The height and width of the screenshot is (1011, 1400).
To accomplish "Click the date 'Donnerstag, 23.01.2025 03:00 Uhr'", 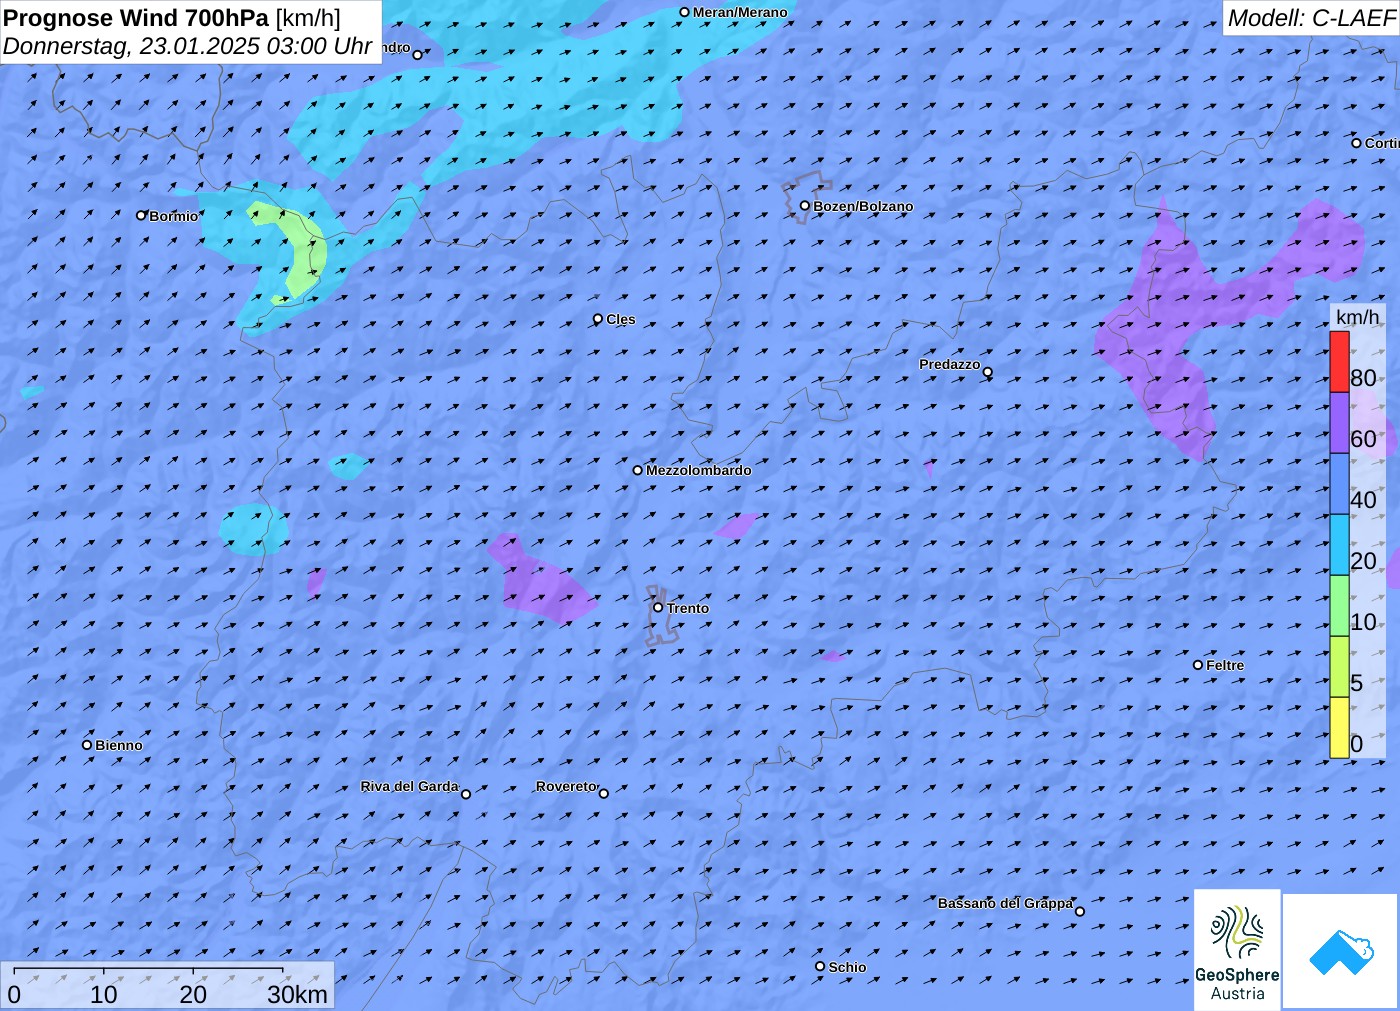I will click(x=188, y=46).
